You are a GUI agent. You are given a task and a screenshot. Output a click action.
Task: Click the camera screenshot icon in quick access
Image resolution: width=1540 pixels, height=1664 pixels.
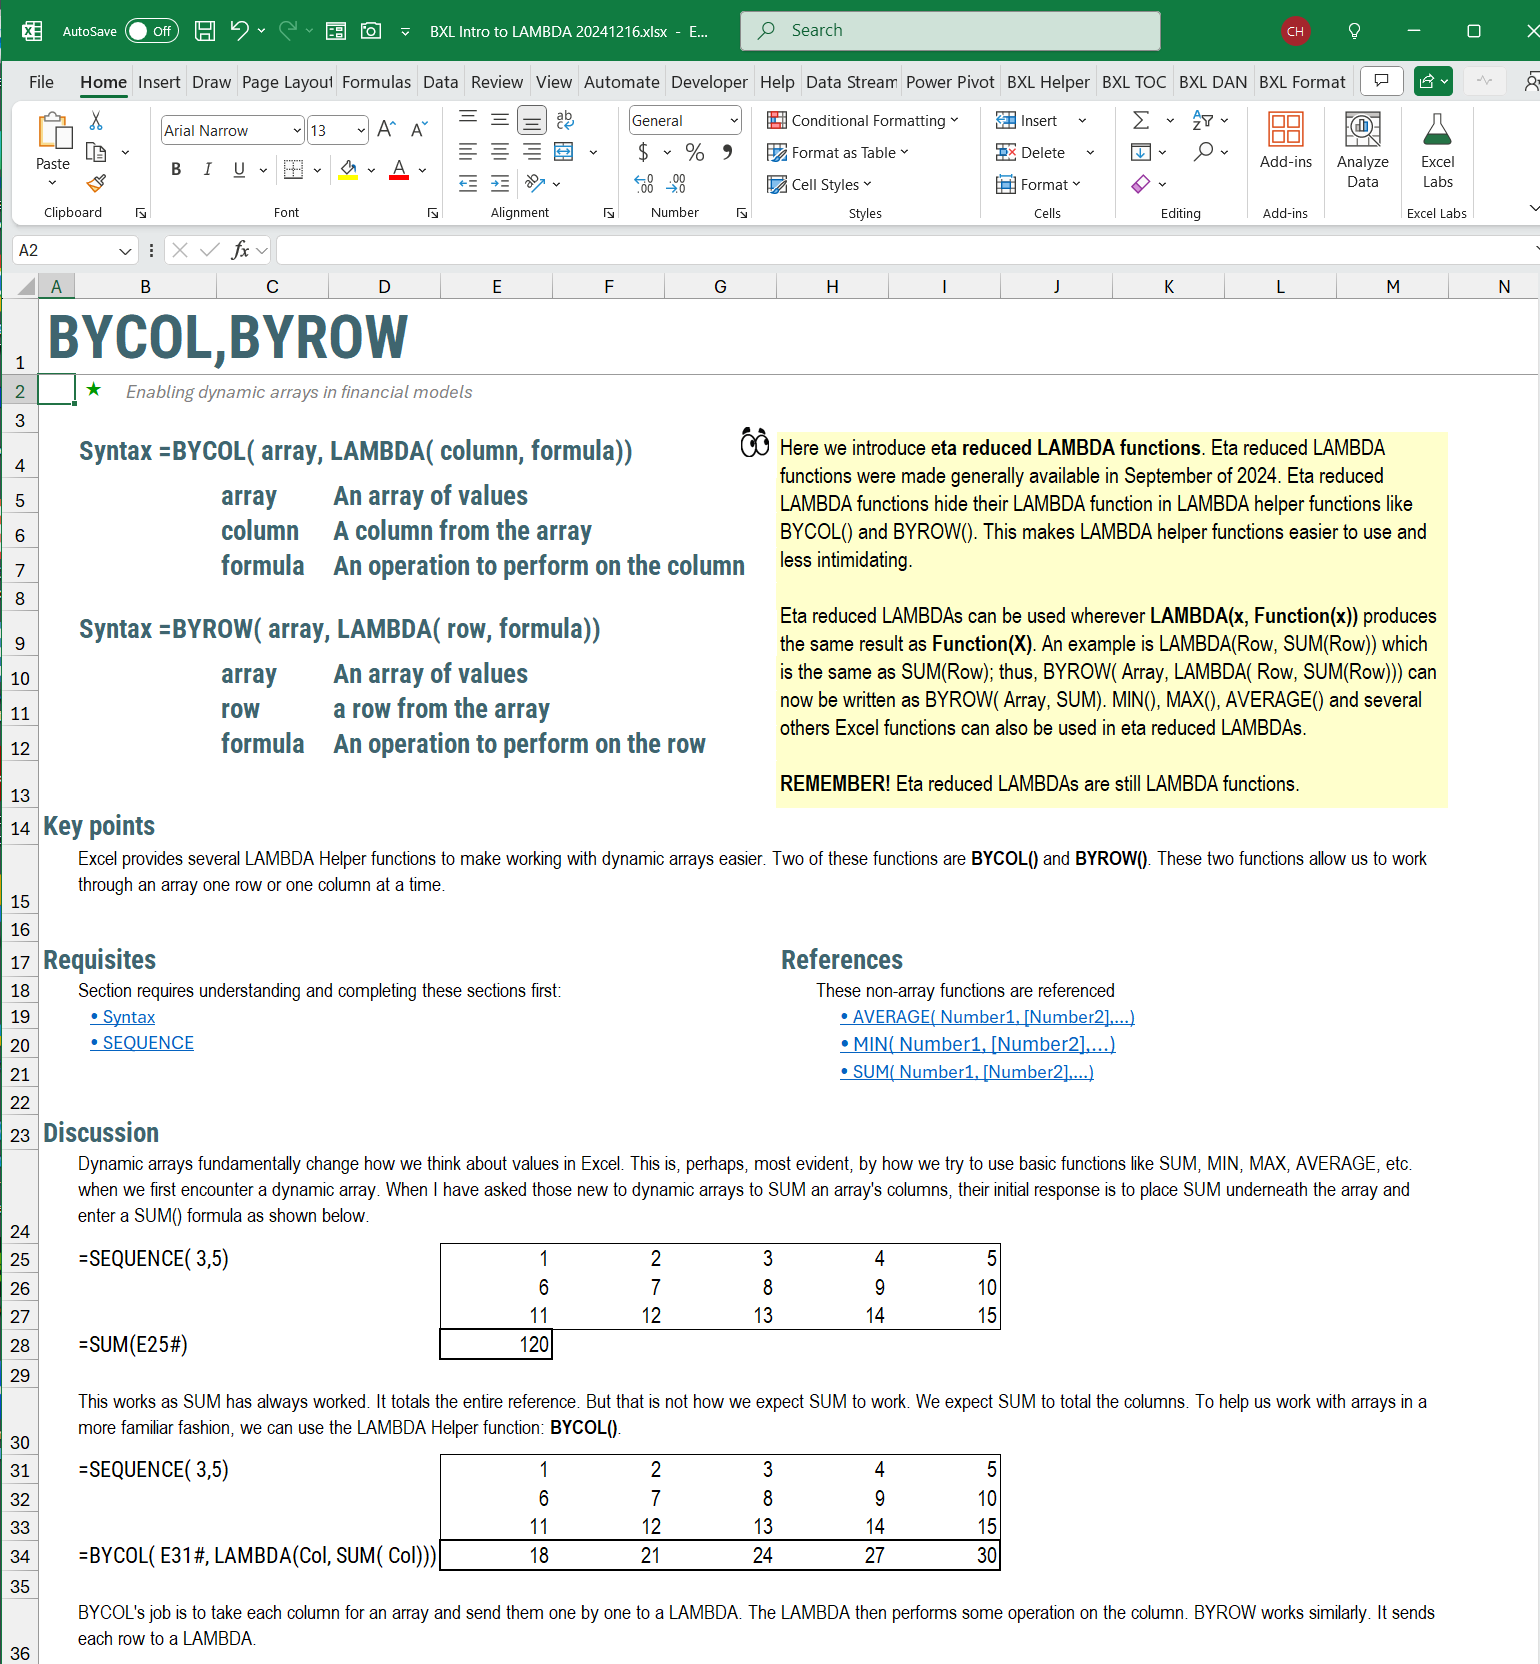371,31
